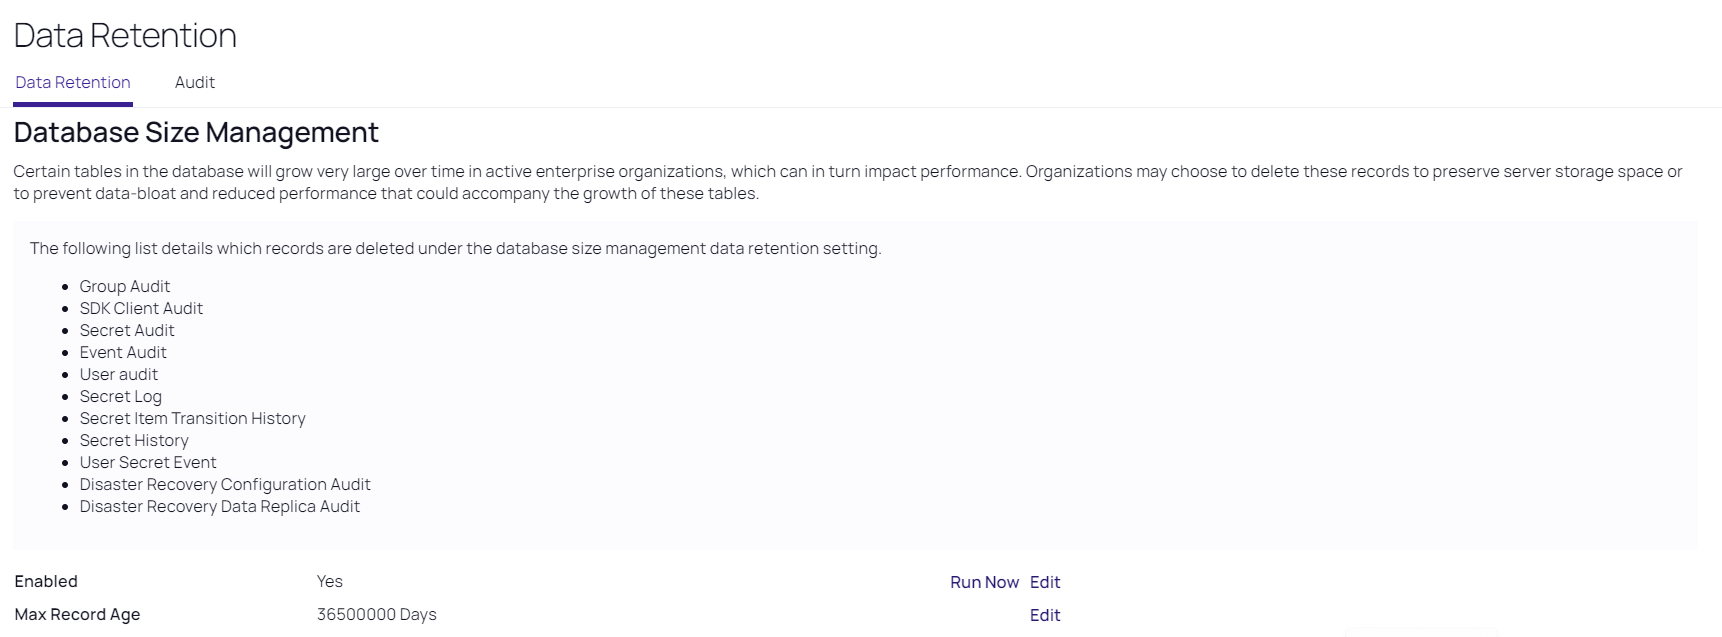Click the Group Audit list entry
Viewport: 1722px width, 637px height.
(125, 287)
